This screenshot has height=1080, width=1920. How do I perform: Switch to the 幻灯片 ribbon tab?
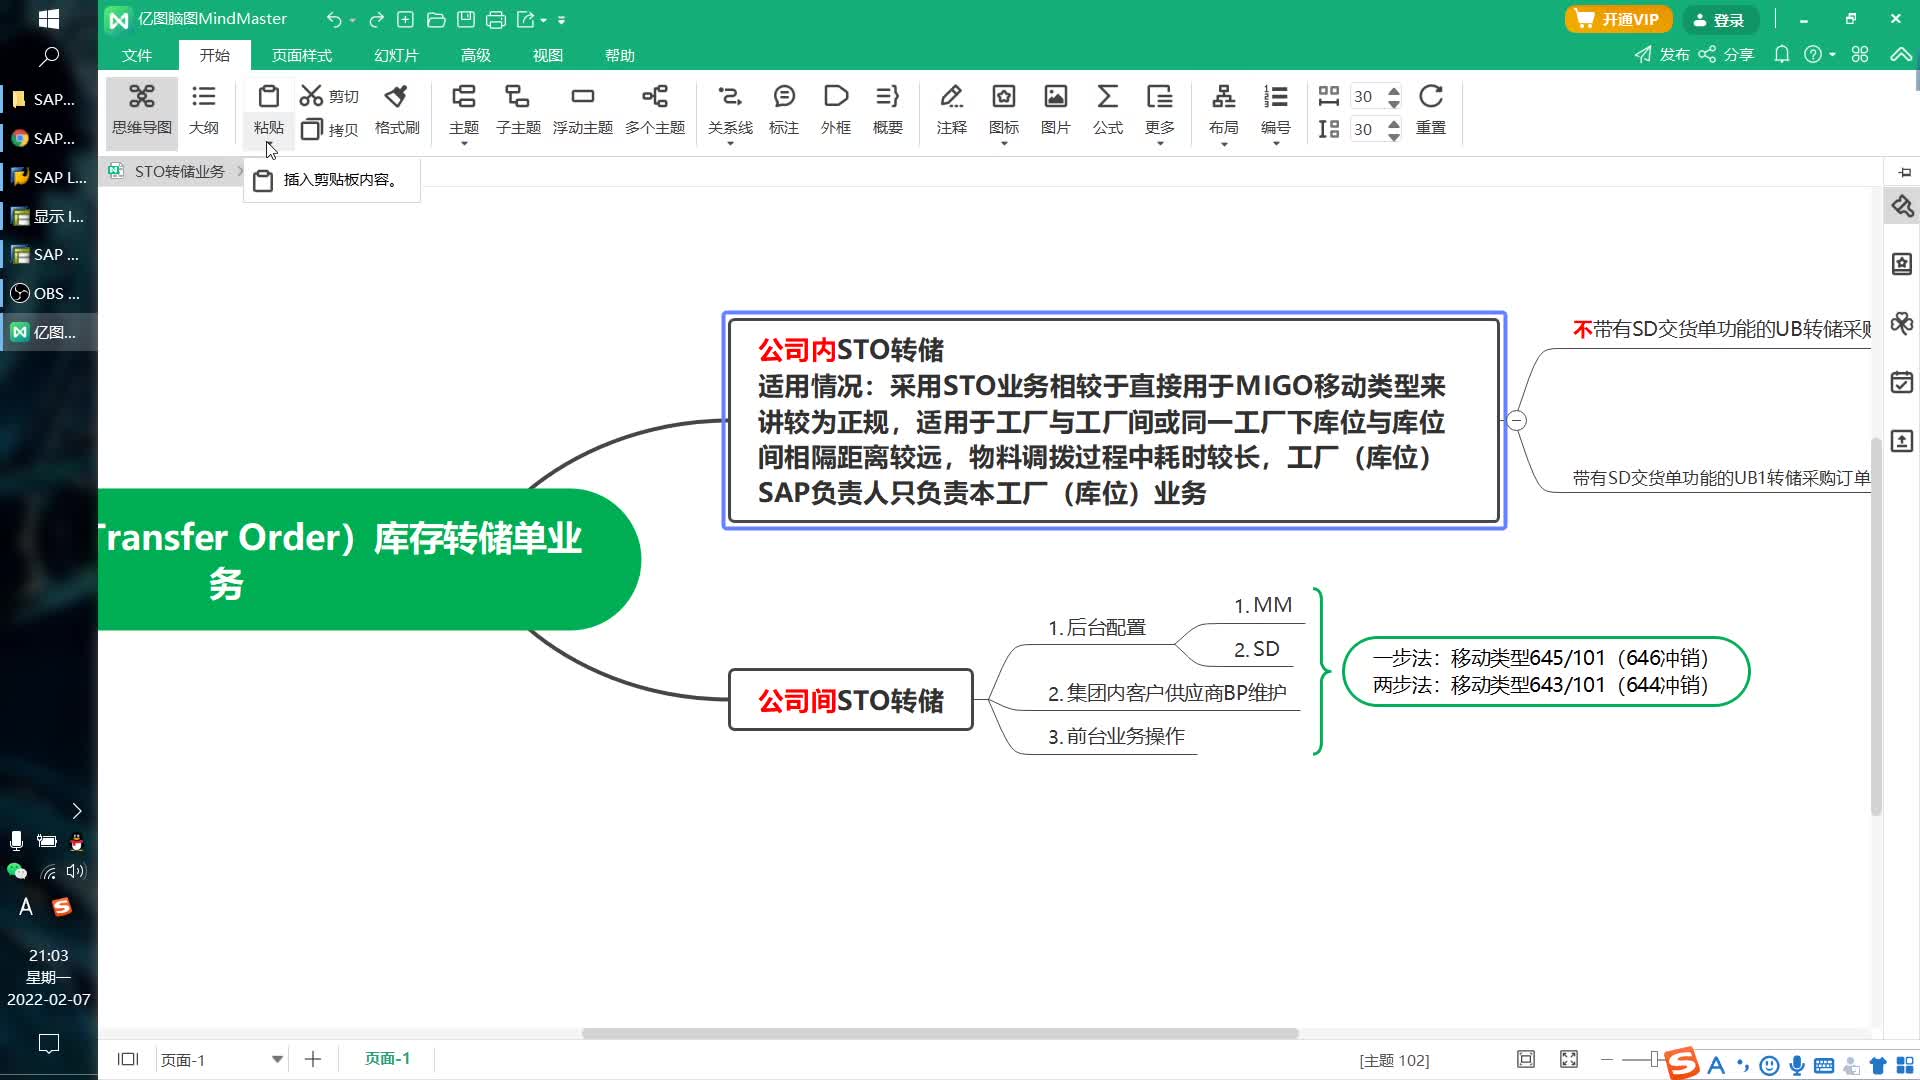[x=396, y=55]
